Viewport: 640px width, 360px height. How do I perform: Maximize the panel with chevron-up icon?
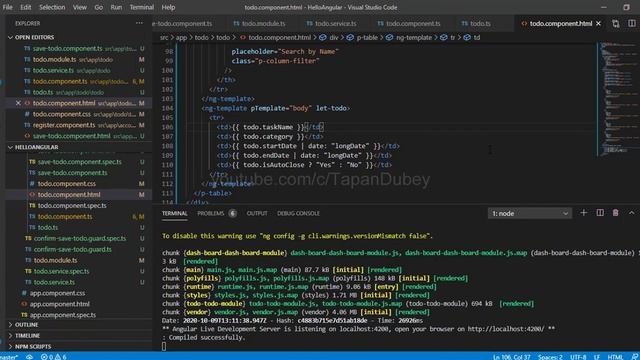click(x=631, y=213)
